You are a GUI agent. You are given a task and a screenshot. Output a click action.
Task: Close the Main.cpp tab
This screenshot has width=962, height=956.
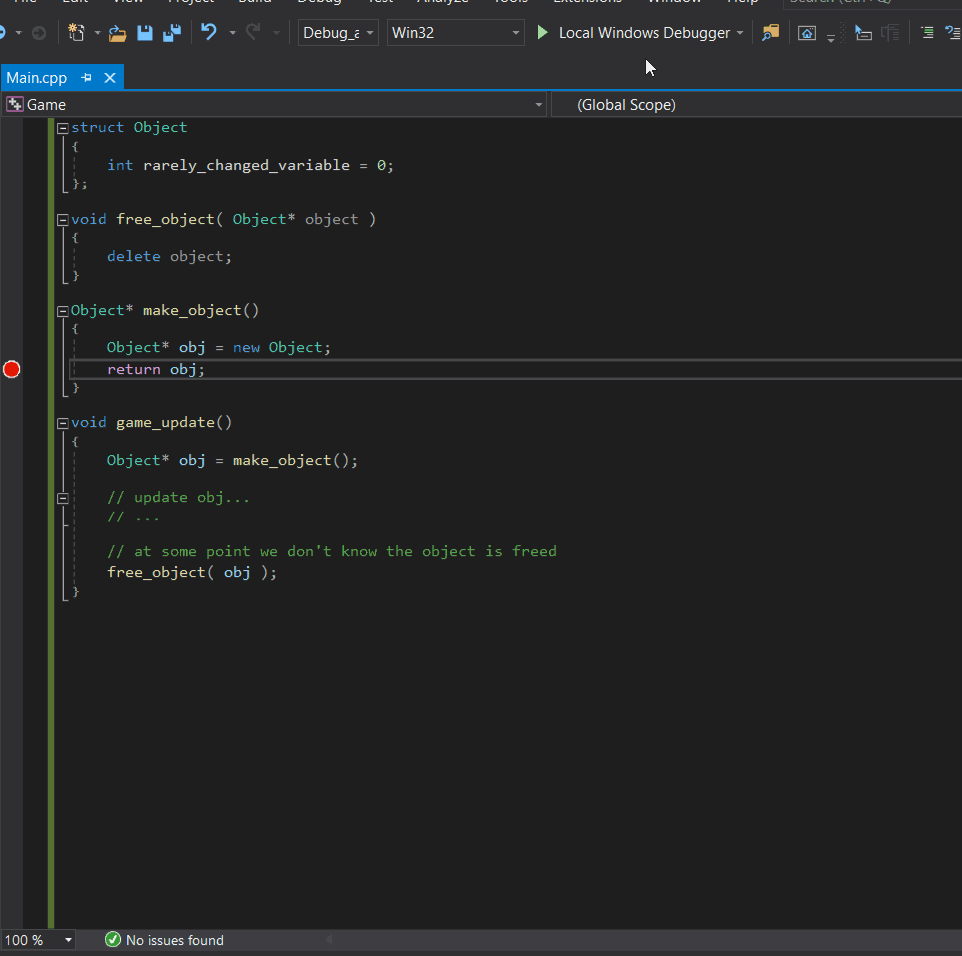tap(110, 78)
